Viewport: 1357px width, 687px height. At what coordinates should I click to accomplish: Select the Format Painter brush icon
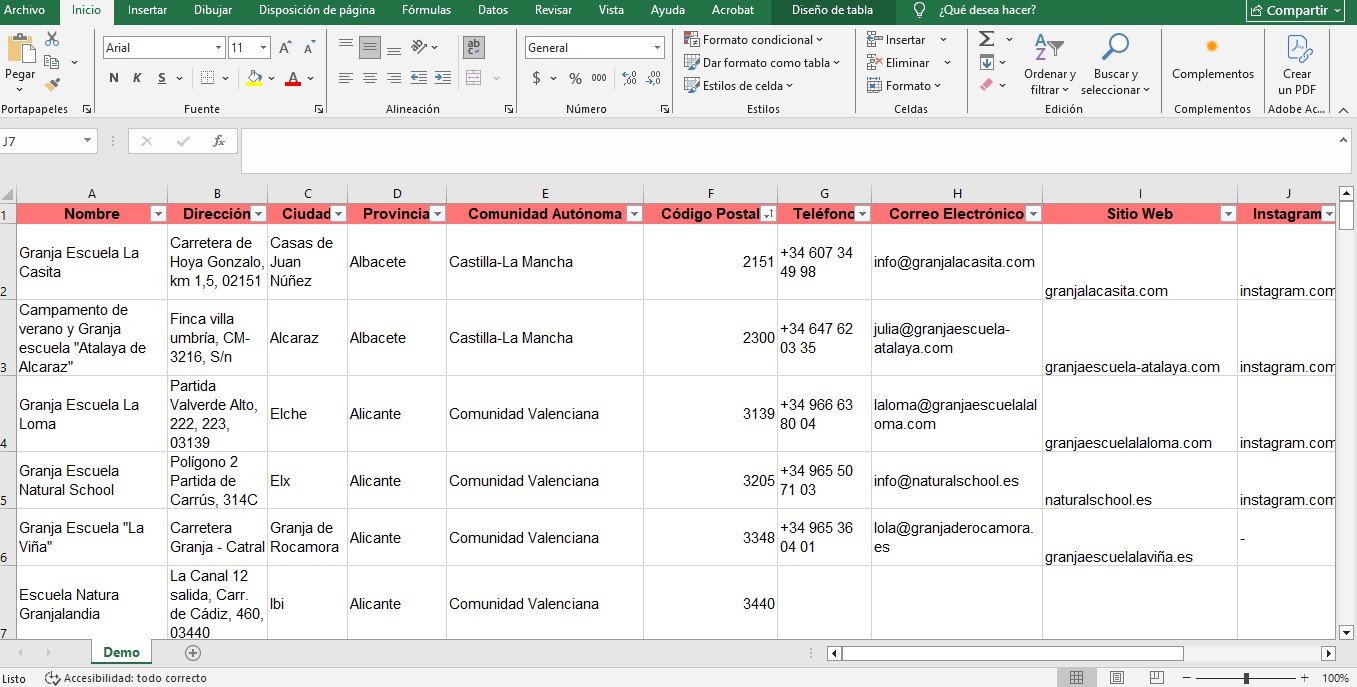pos(52,85)
